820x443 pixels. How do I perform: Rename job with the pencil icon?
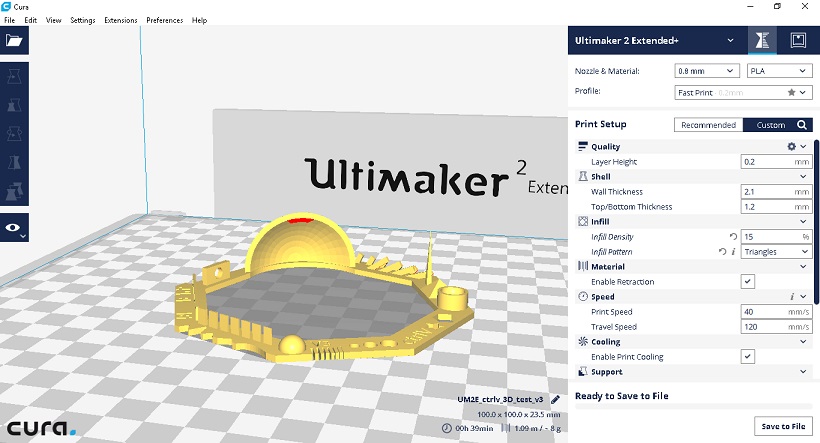[555, 400]
